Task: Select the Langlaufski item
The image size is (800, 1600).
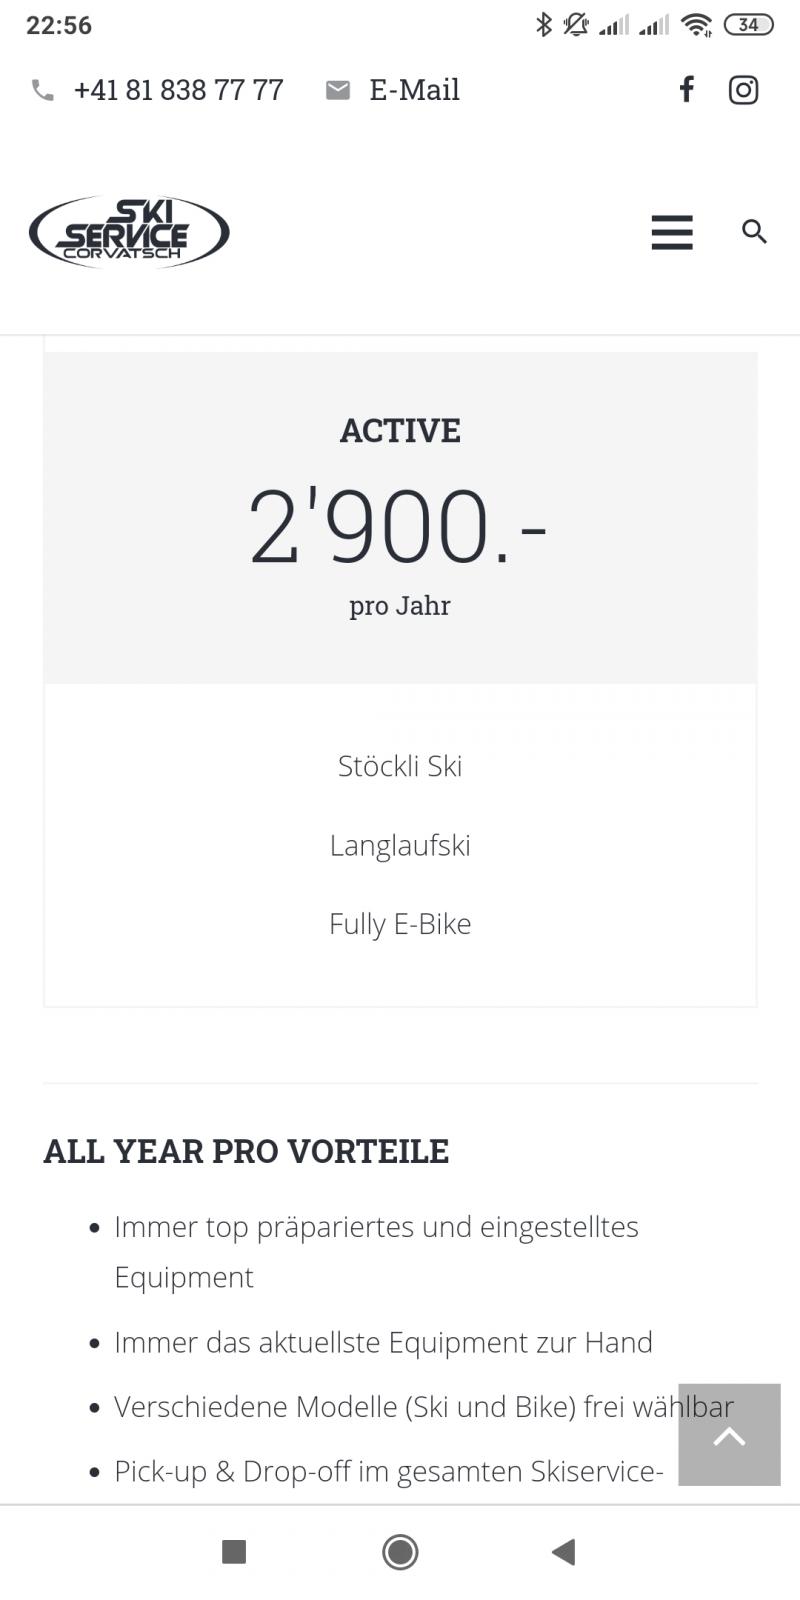Action: [x=400, y=845]
